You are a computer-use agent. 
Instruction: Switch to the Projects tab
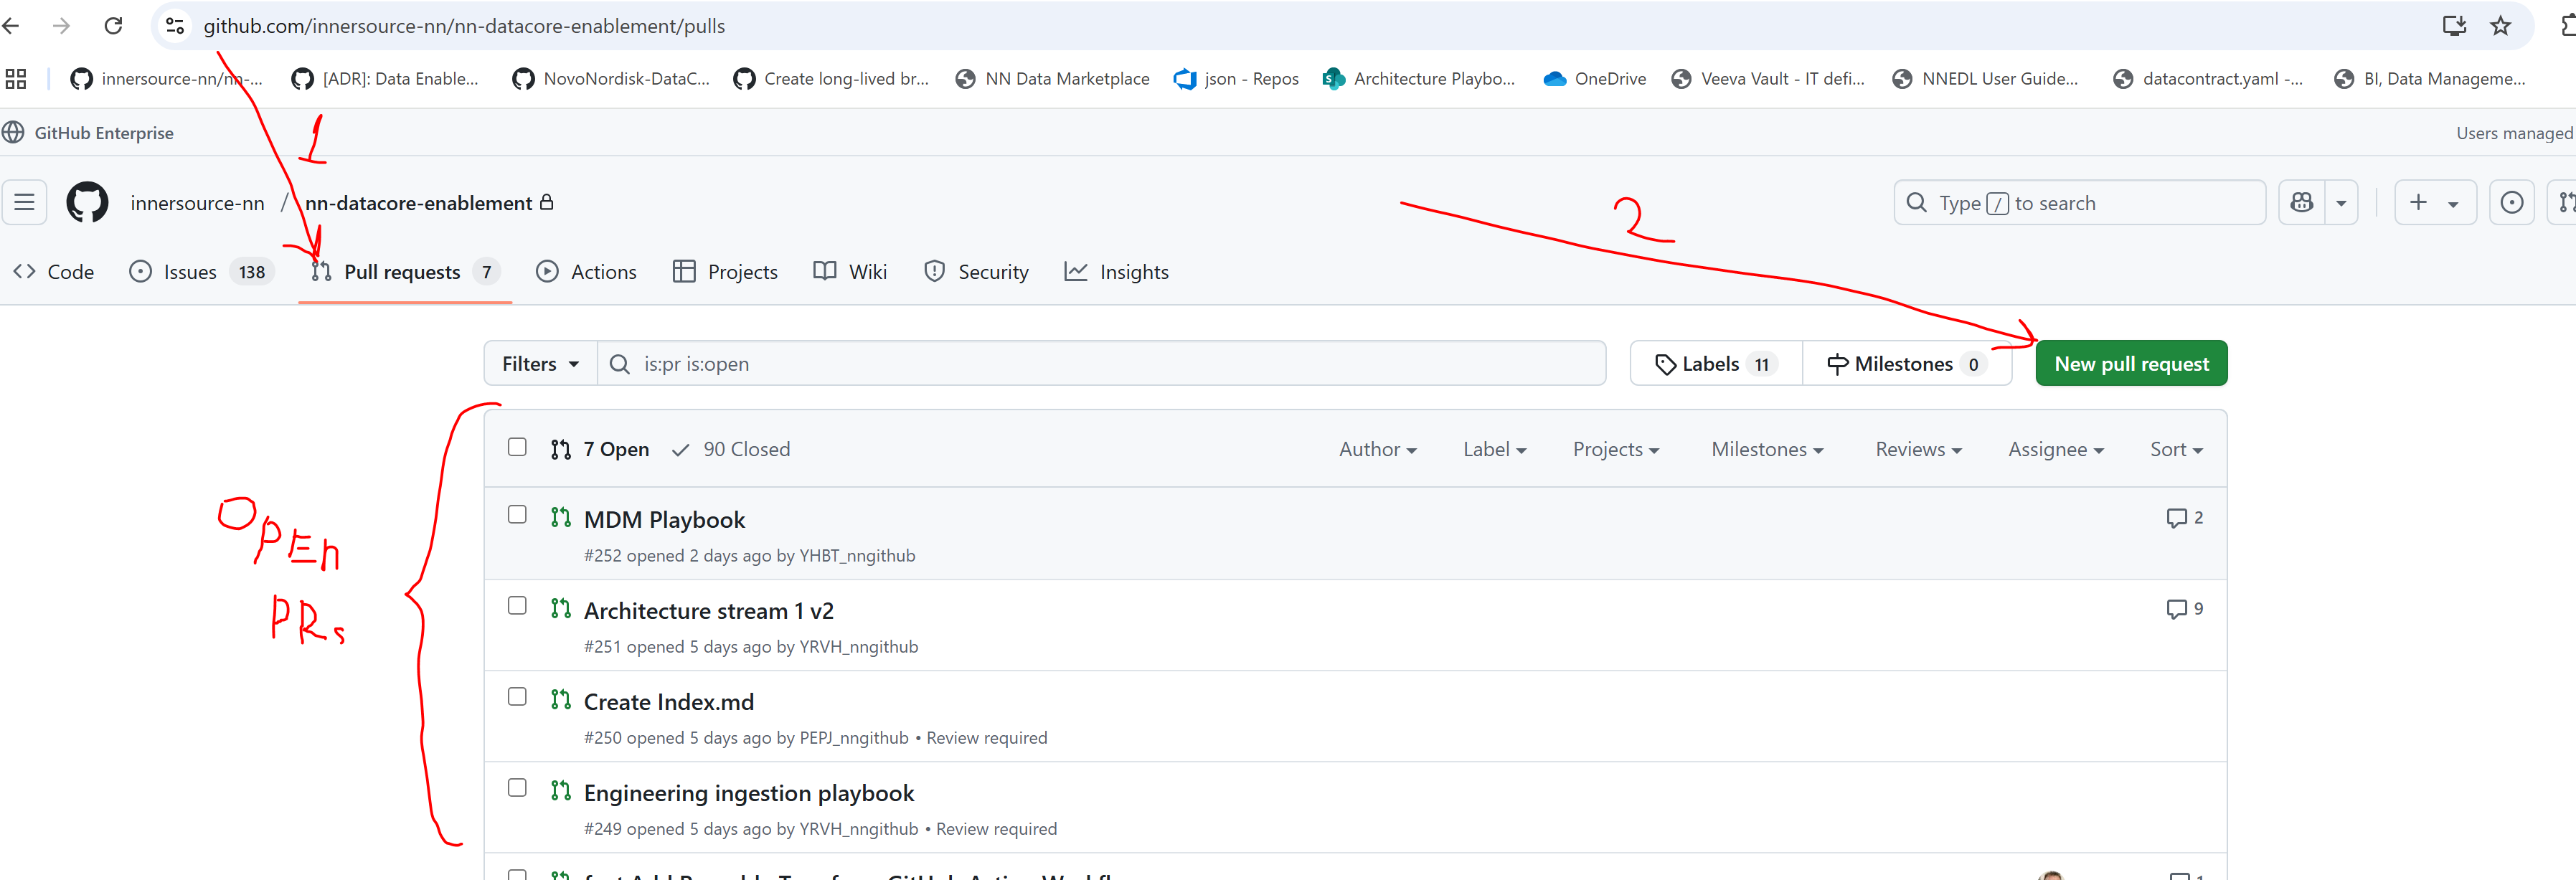coord(725,272)
